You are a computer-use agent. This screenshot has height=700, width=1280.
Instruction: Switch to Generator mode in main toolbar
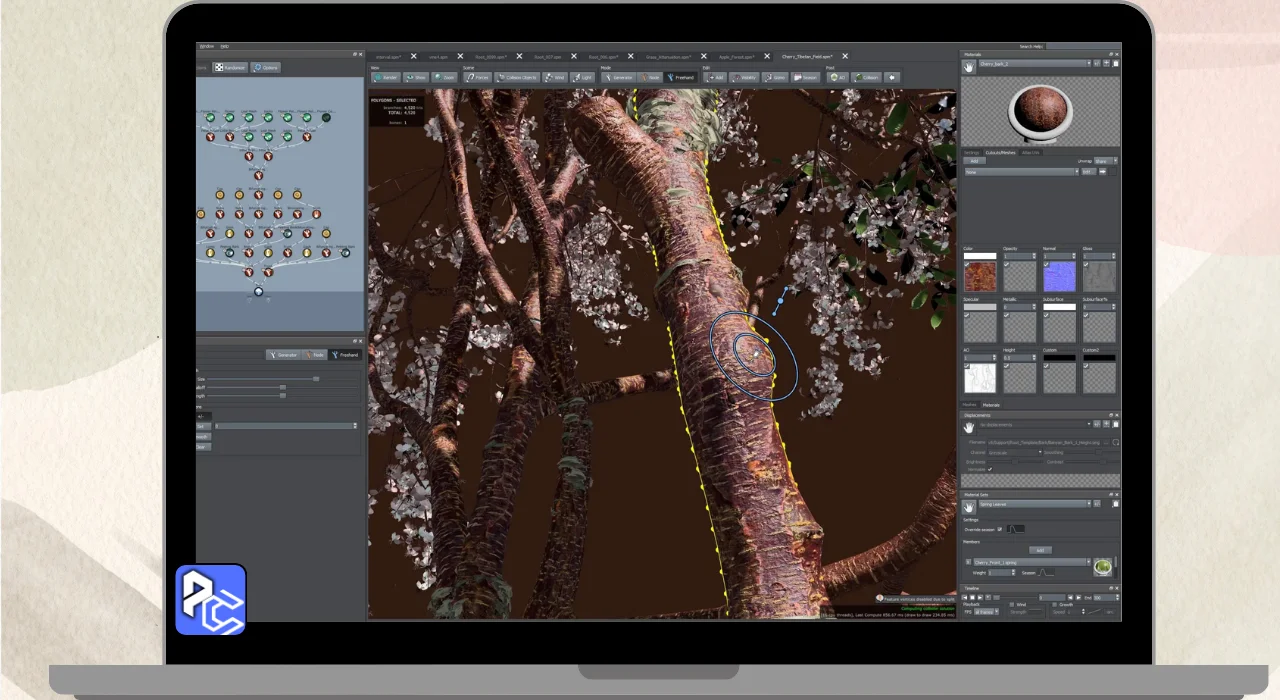click(x=618, y=77)
